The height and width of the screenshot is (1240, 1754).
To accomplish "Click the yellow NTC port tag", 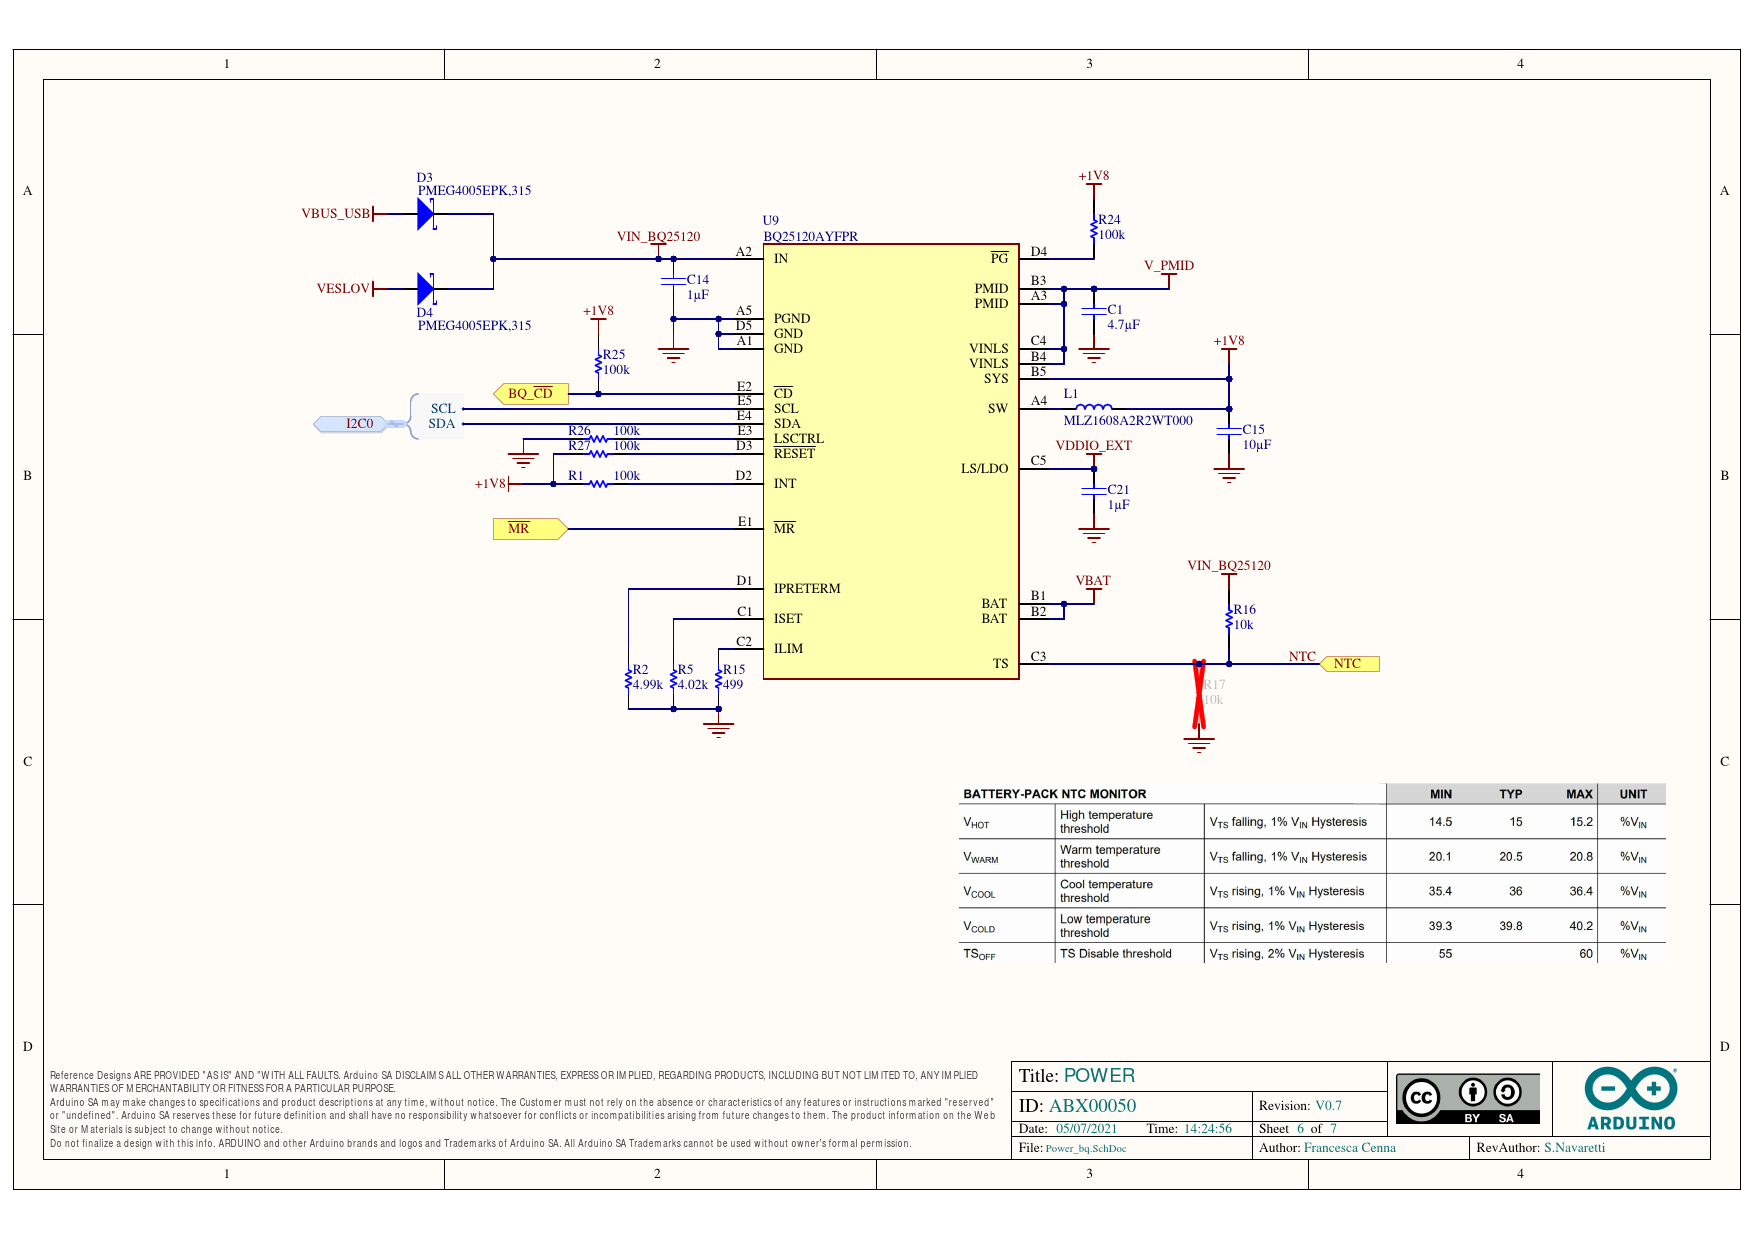I will coord(1350,664).
